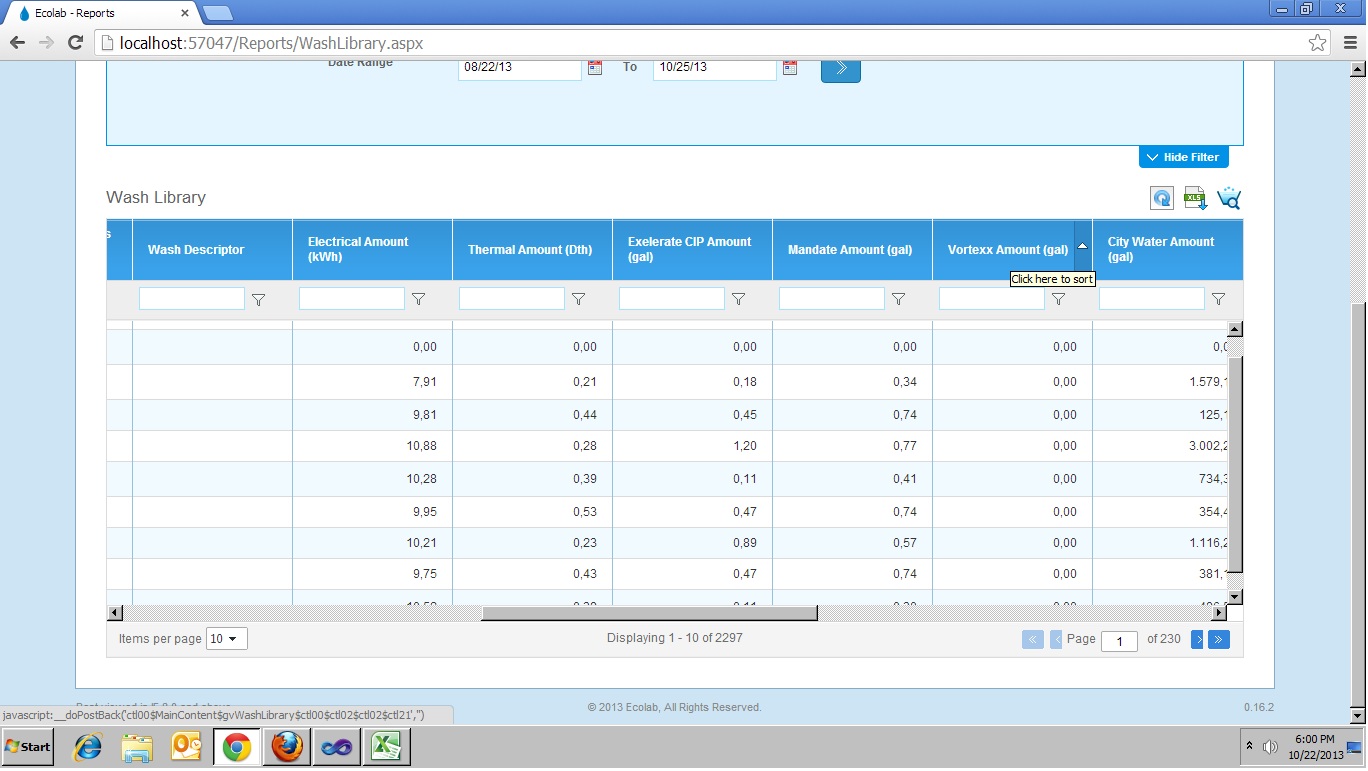The height and width of the screenshot is (771, 1368).
Task: Open Firefox from the Windows taskbar
Action: tap(286, 747)
